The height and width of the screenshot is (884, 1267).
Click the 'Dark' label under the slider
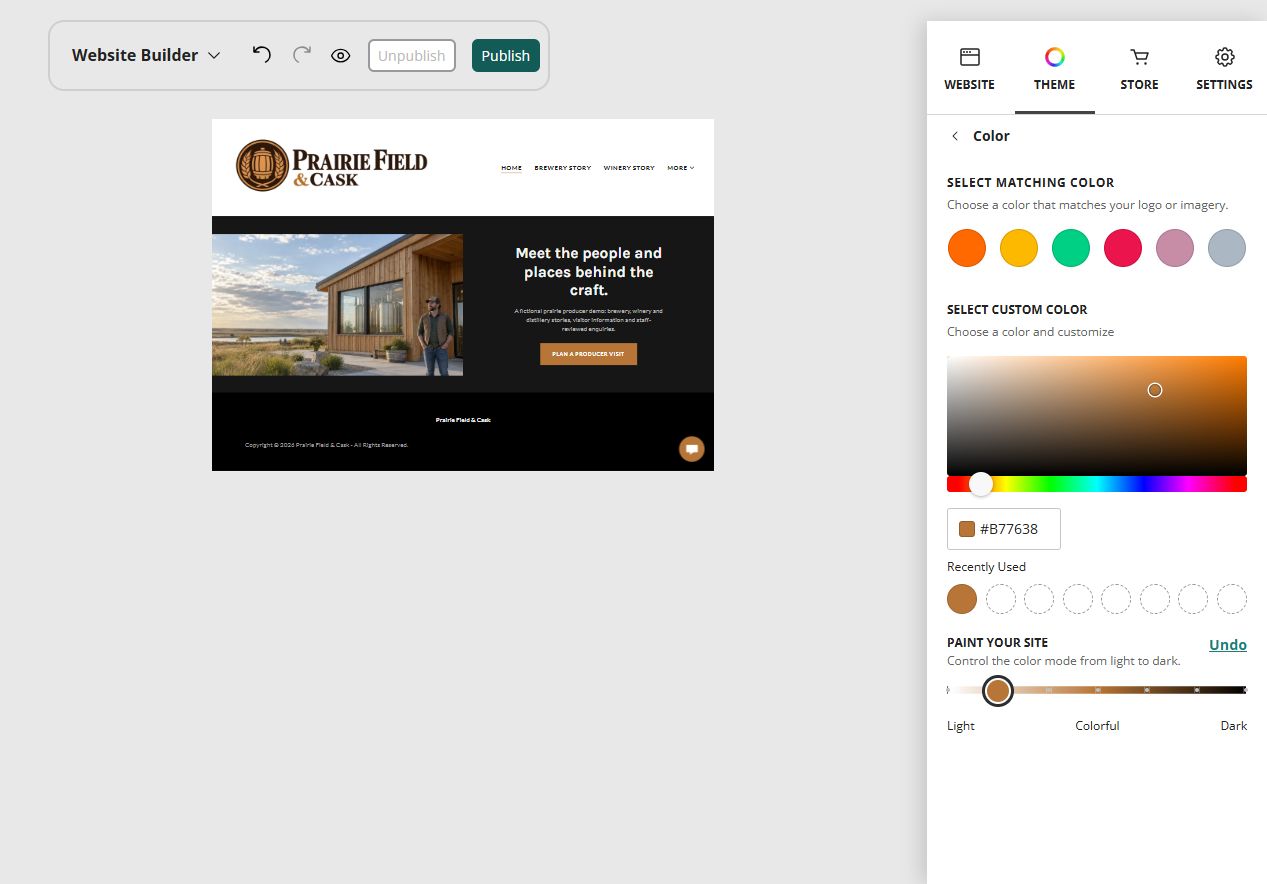[1234, 726]
